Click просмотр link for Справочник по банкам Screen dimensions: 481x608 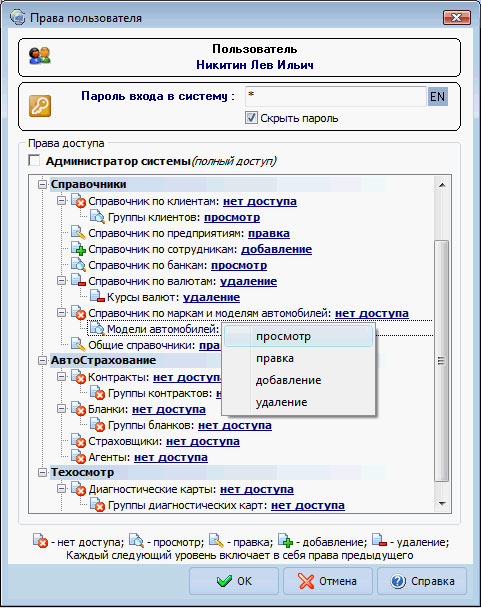(239, 266)
